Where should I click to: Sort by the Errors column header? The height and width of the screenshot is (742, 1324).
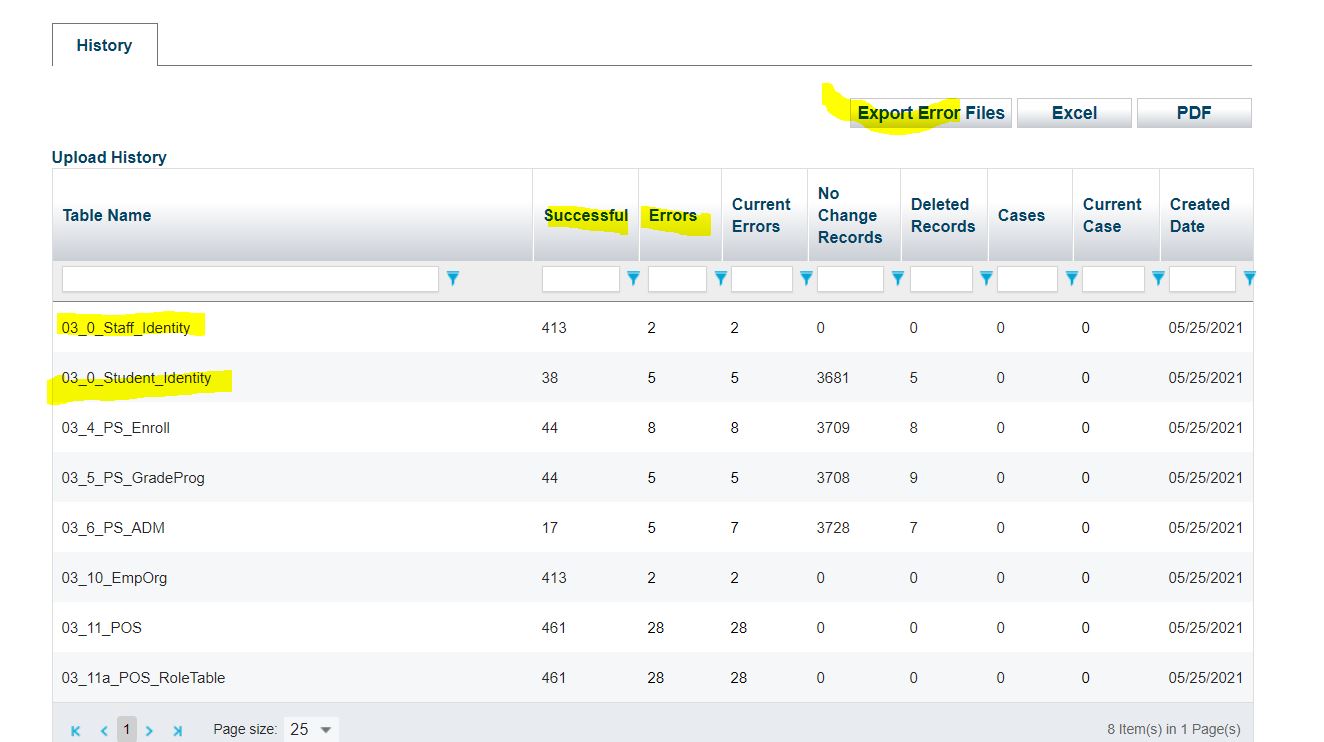click(x=673, y=215)
